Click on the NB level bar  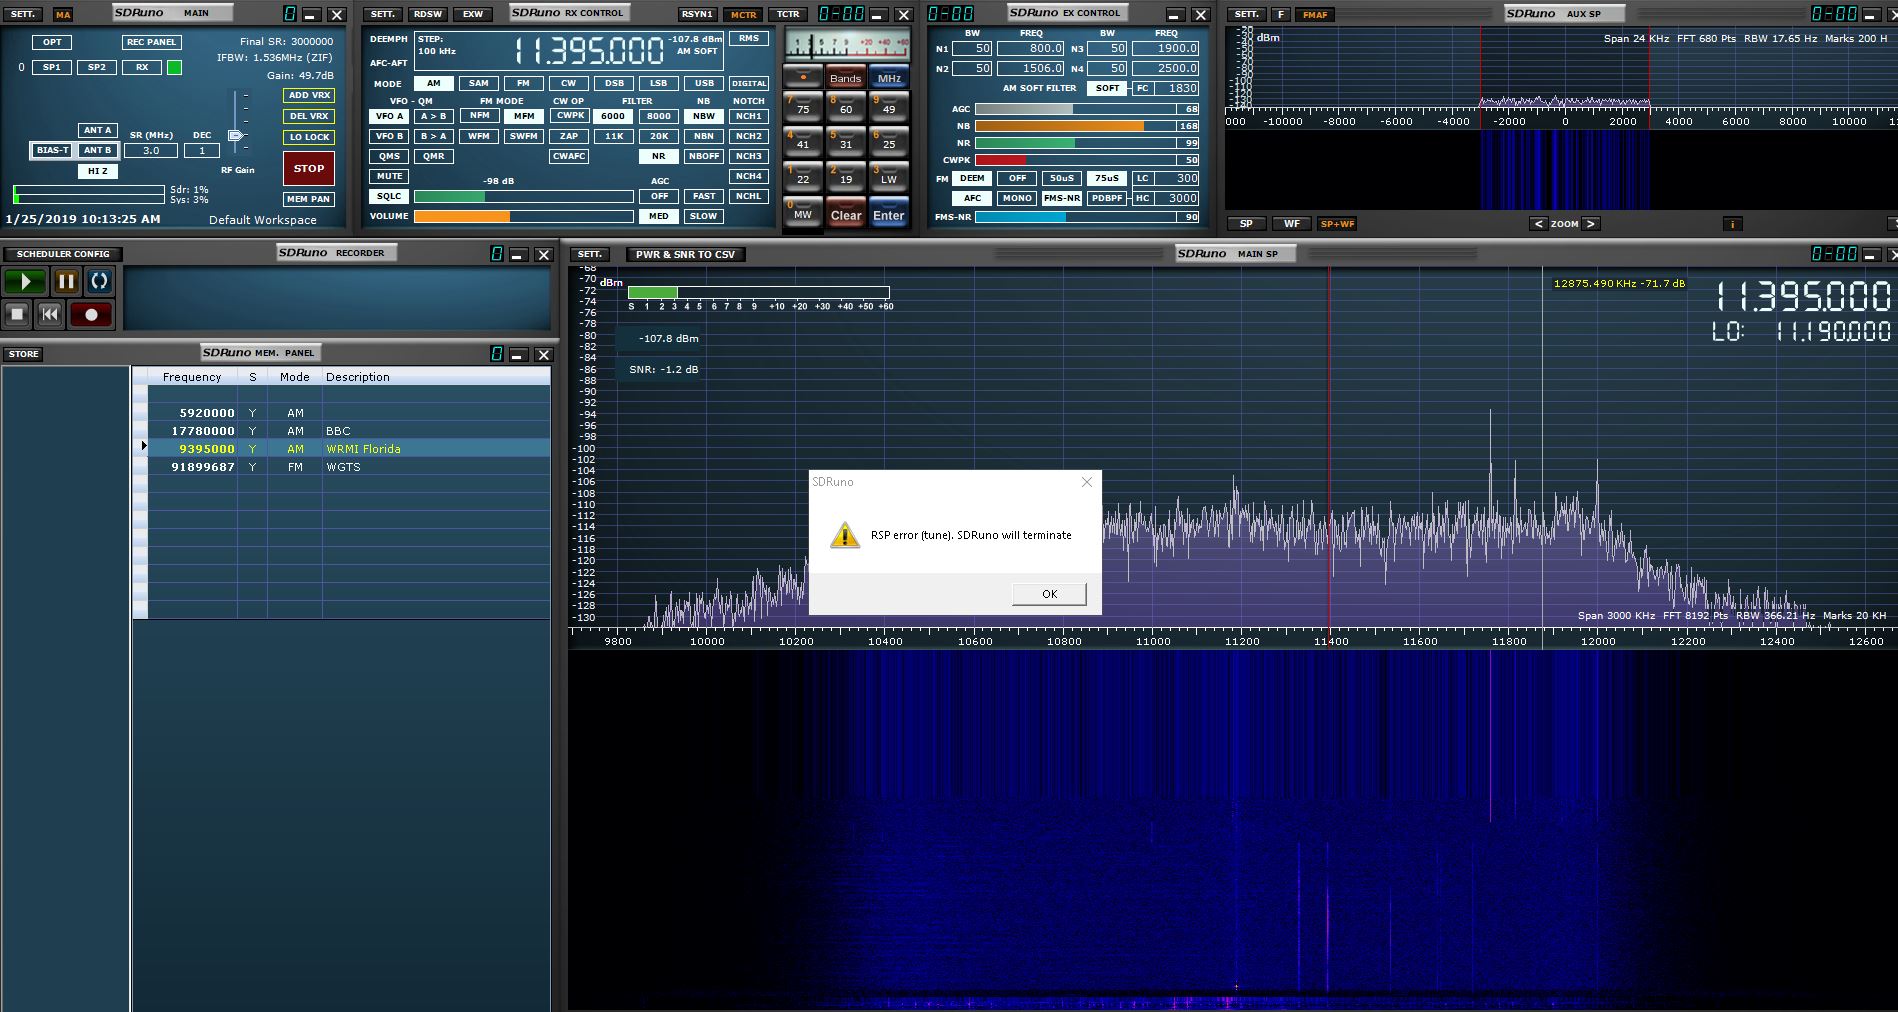[1087, 126]
